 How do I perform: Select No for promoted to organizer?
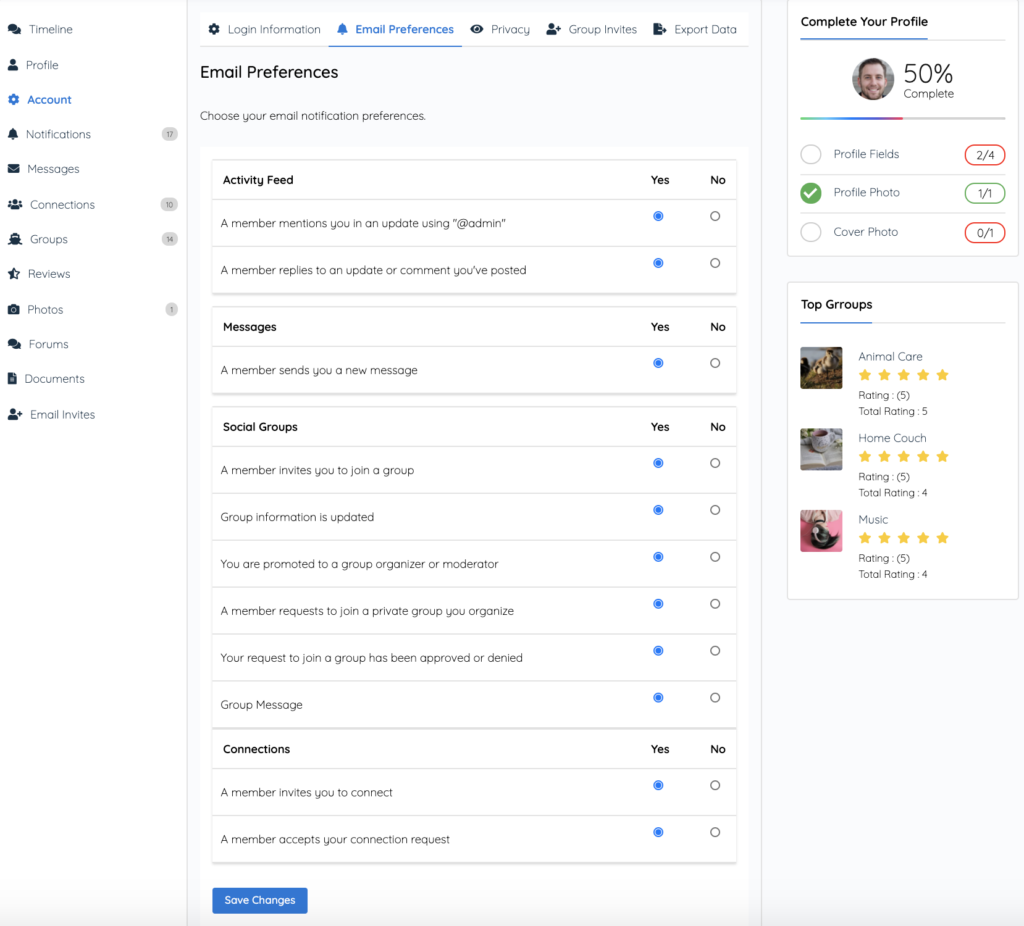pos(715,557)
